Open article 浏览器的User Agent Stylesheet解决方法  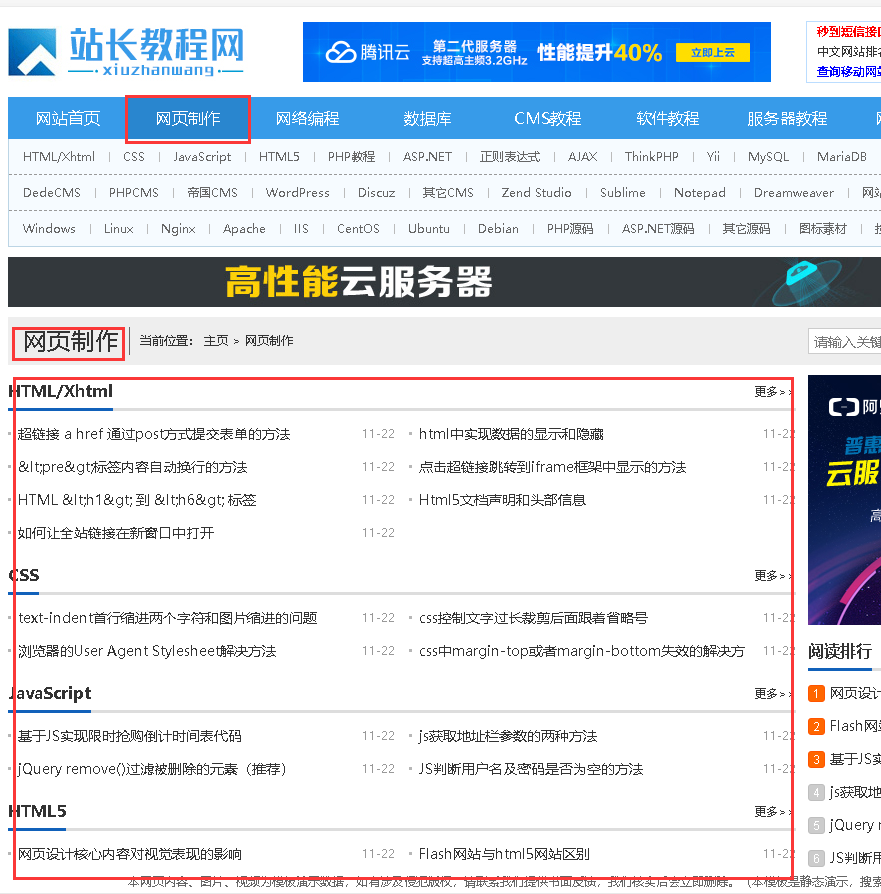[147, 652]
